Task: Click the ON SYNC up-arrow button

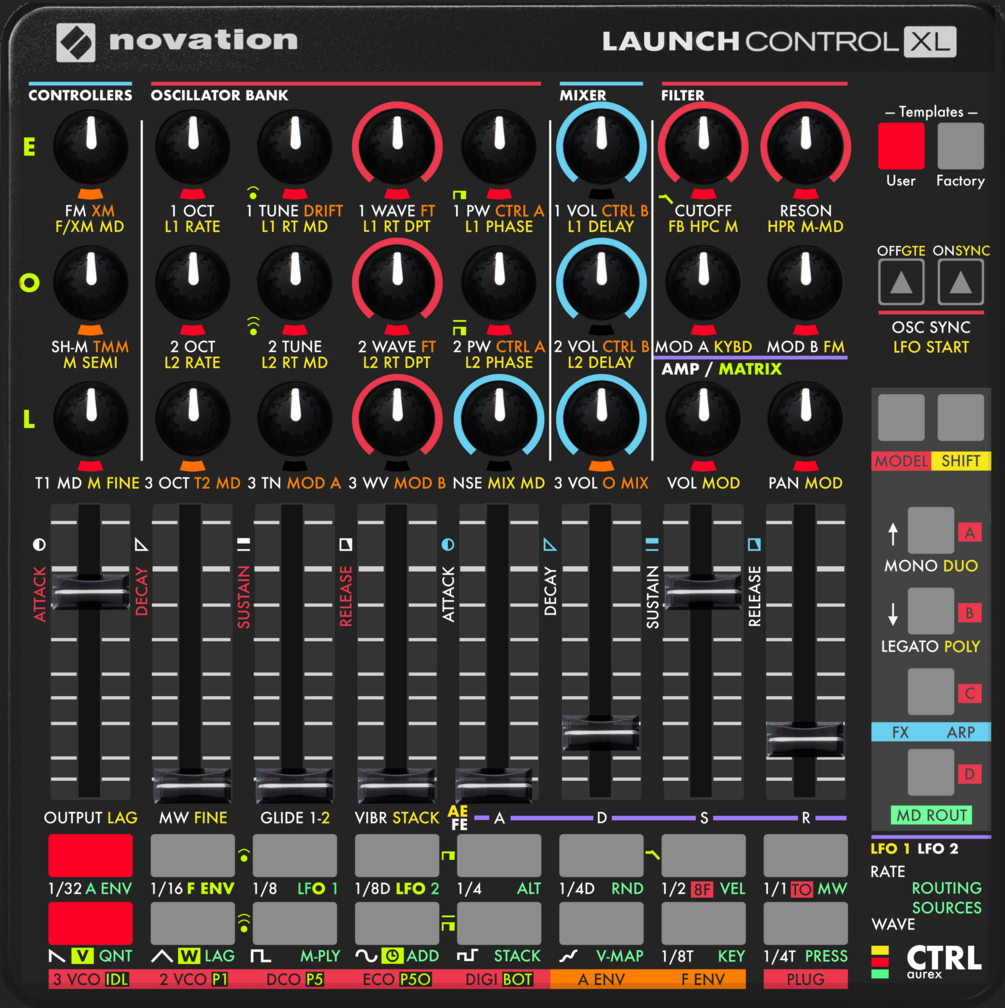Action: (x=961, y=282)
